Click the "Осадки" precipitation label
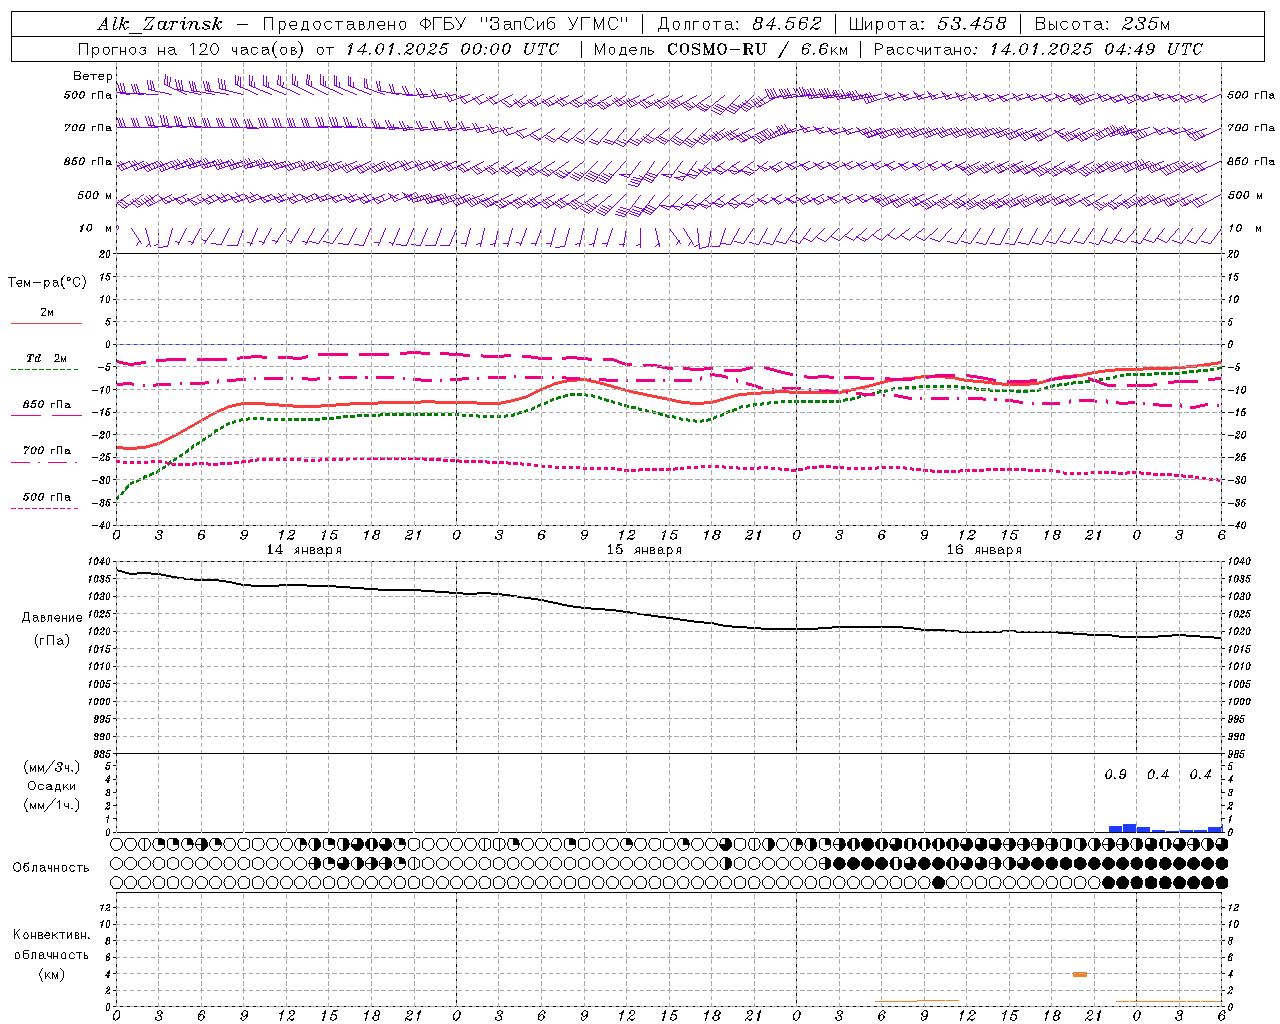This screenshot has height=1024, width=1280. pos(52,787)
